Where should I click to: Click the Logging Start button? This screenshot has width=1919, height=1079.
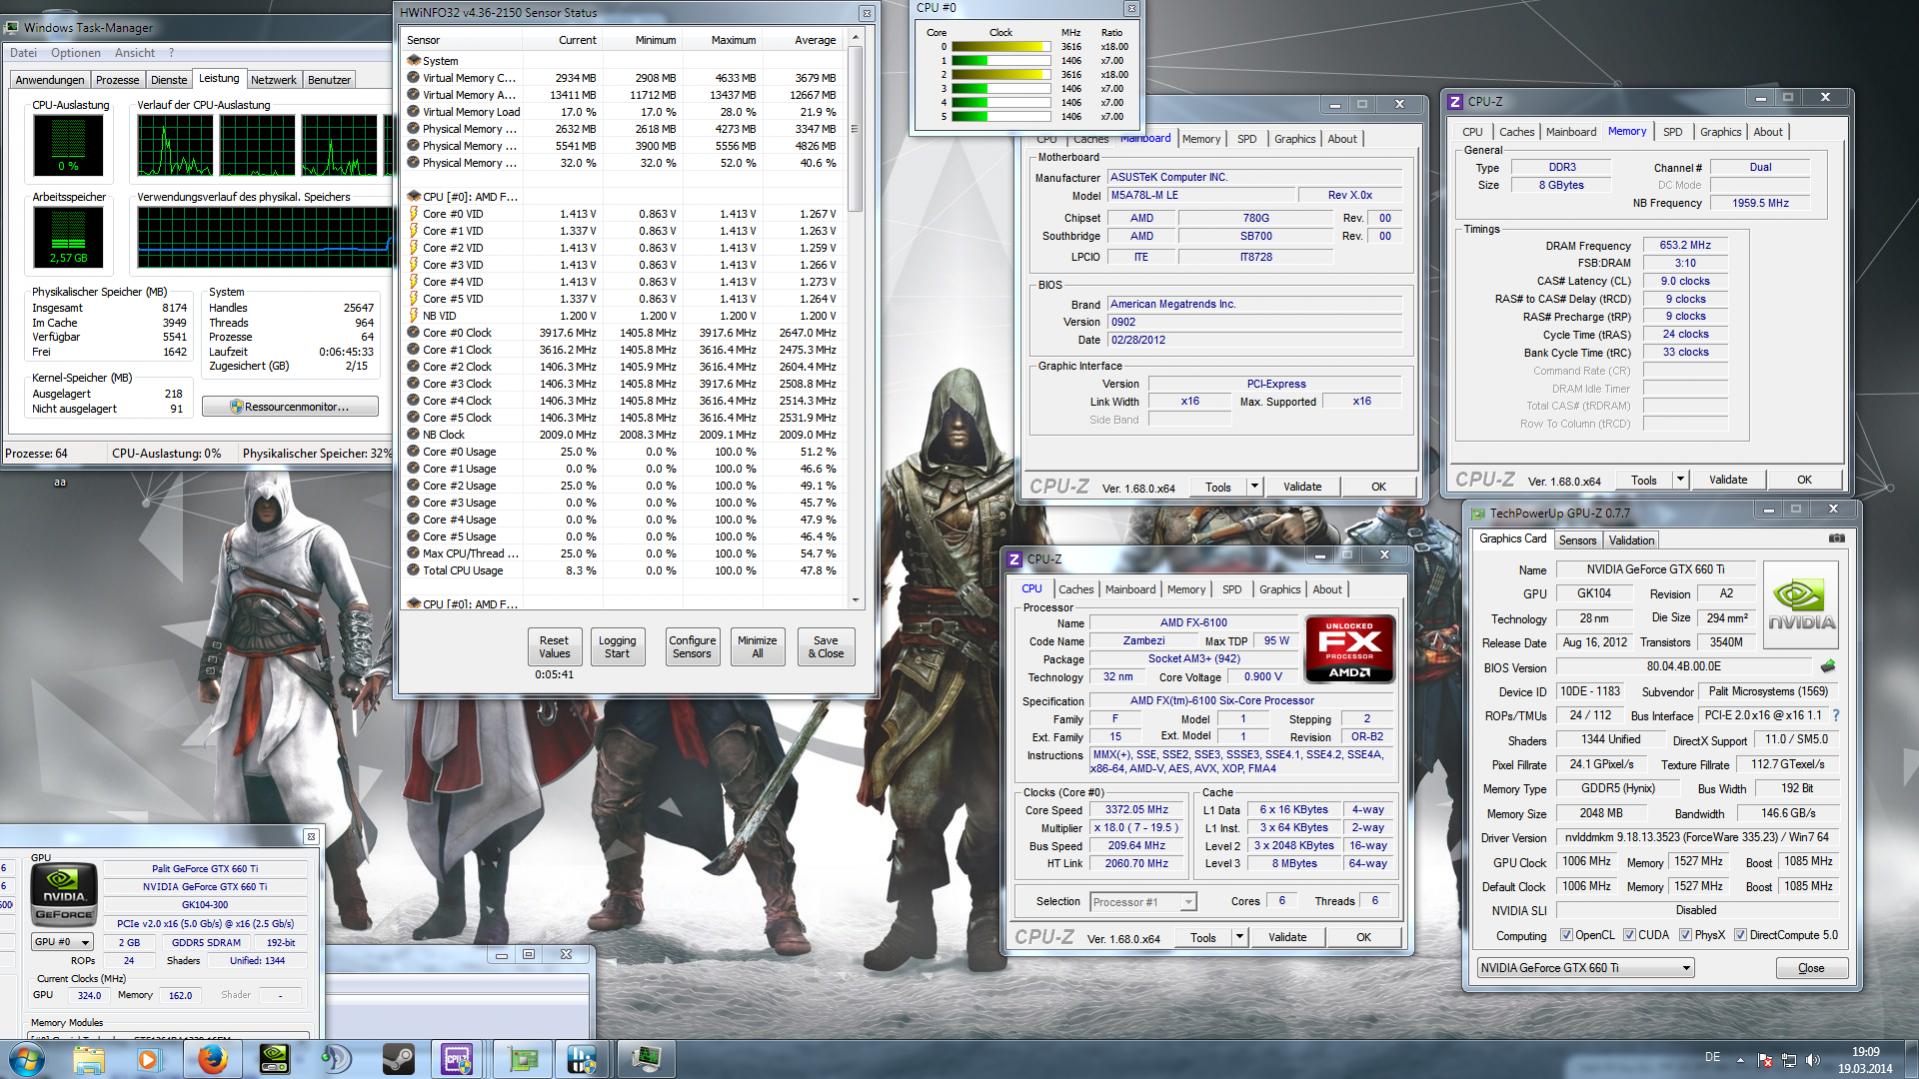pos(617,647)
